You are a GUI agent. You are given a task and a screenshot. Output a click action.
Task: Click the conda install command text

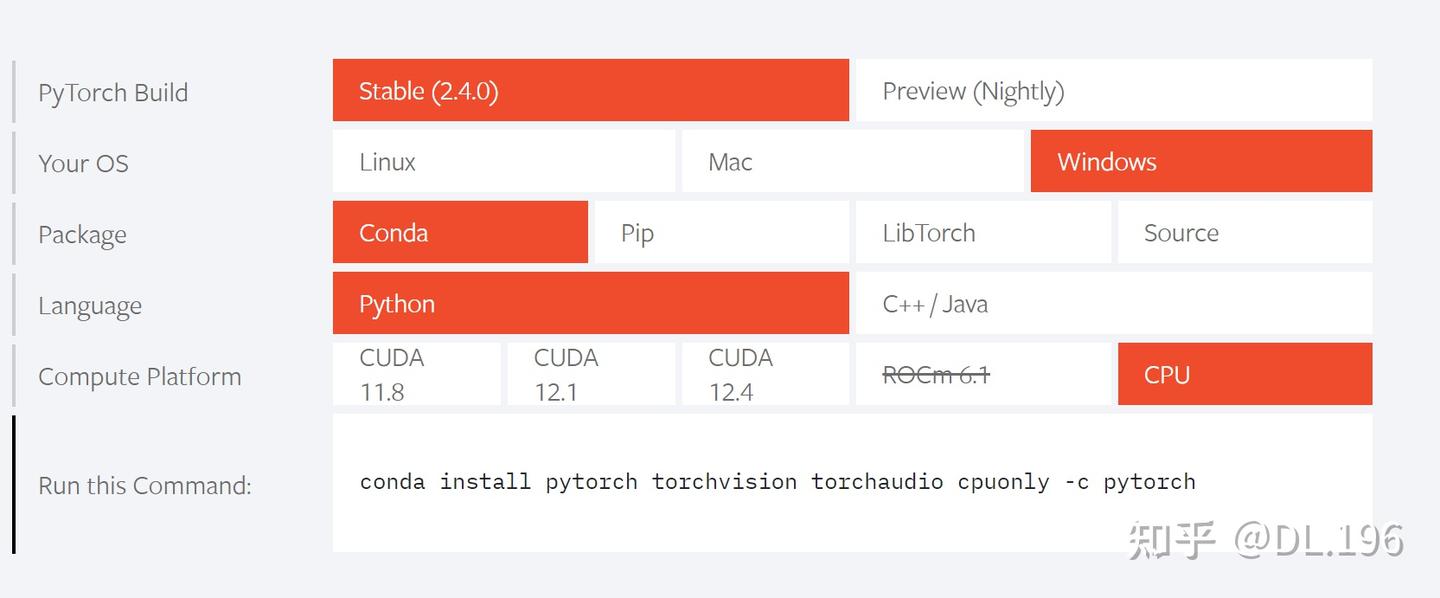[x=777, y=482]
